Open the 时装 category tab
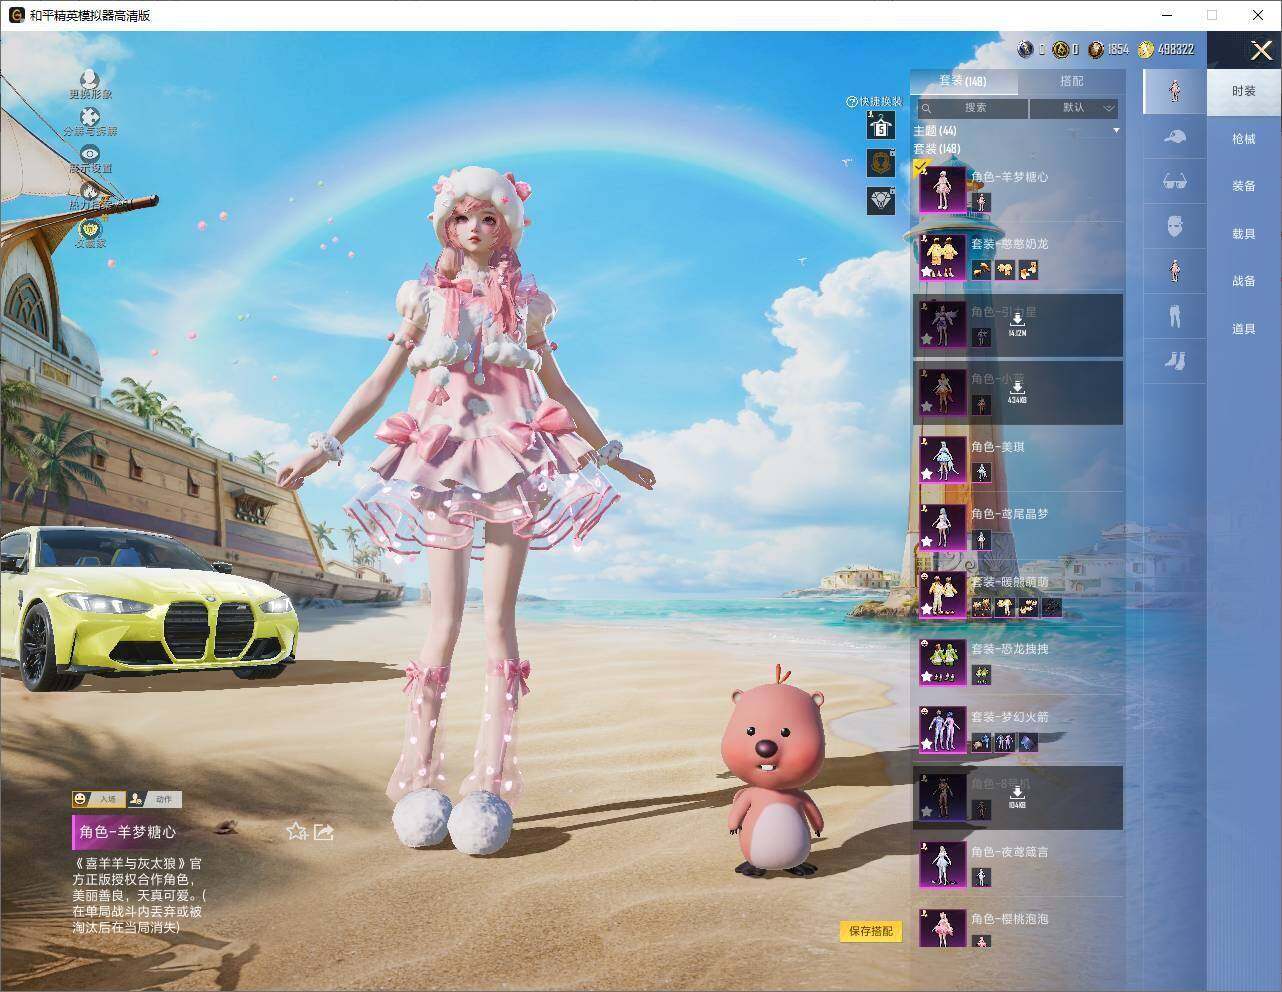 (x=1244, y=91)
